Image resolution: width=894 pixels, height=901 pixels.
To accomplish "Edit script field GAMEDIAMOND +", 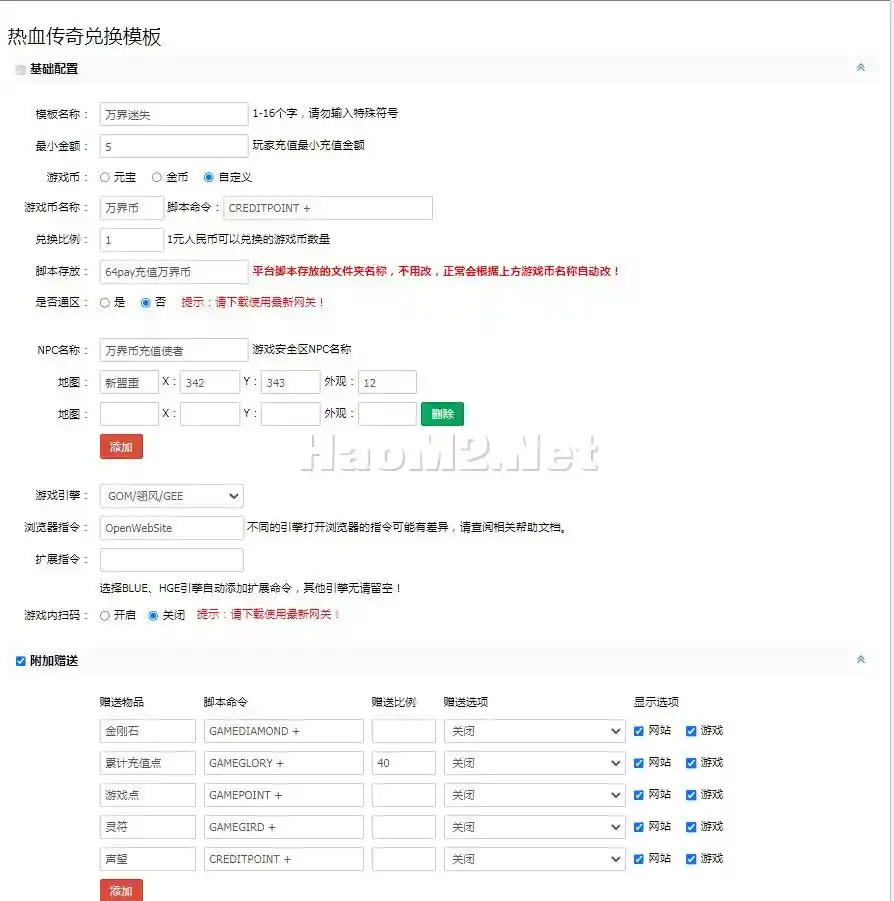I will pyautogui.click(x=284, y=731).
